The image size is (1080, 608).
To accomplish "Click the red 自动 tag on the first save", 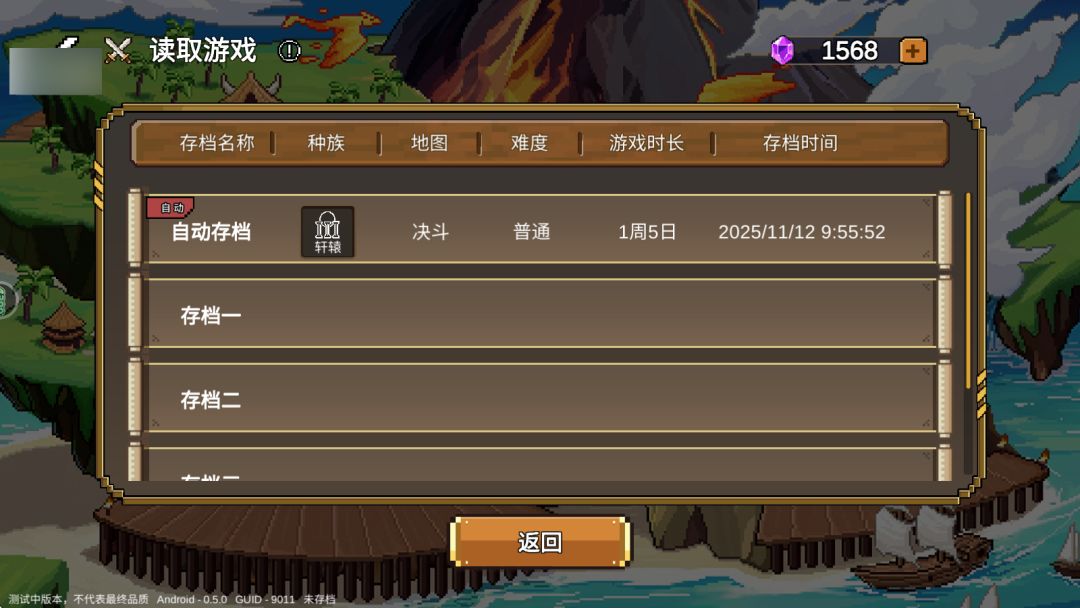I will pos(170,207).
